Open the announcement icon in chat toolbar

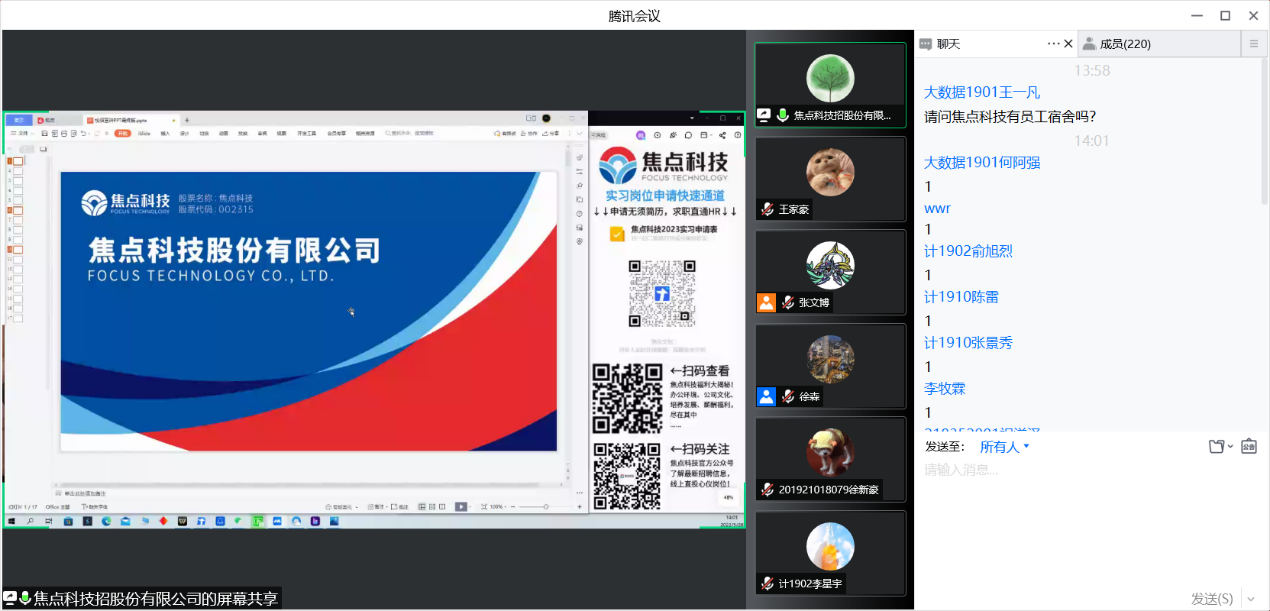pyautogui.click(x=1248, y=447)
